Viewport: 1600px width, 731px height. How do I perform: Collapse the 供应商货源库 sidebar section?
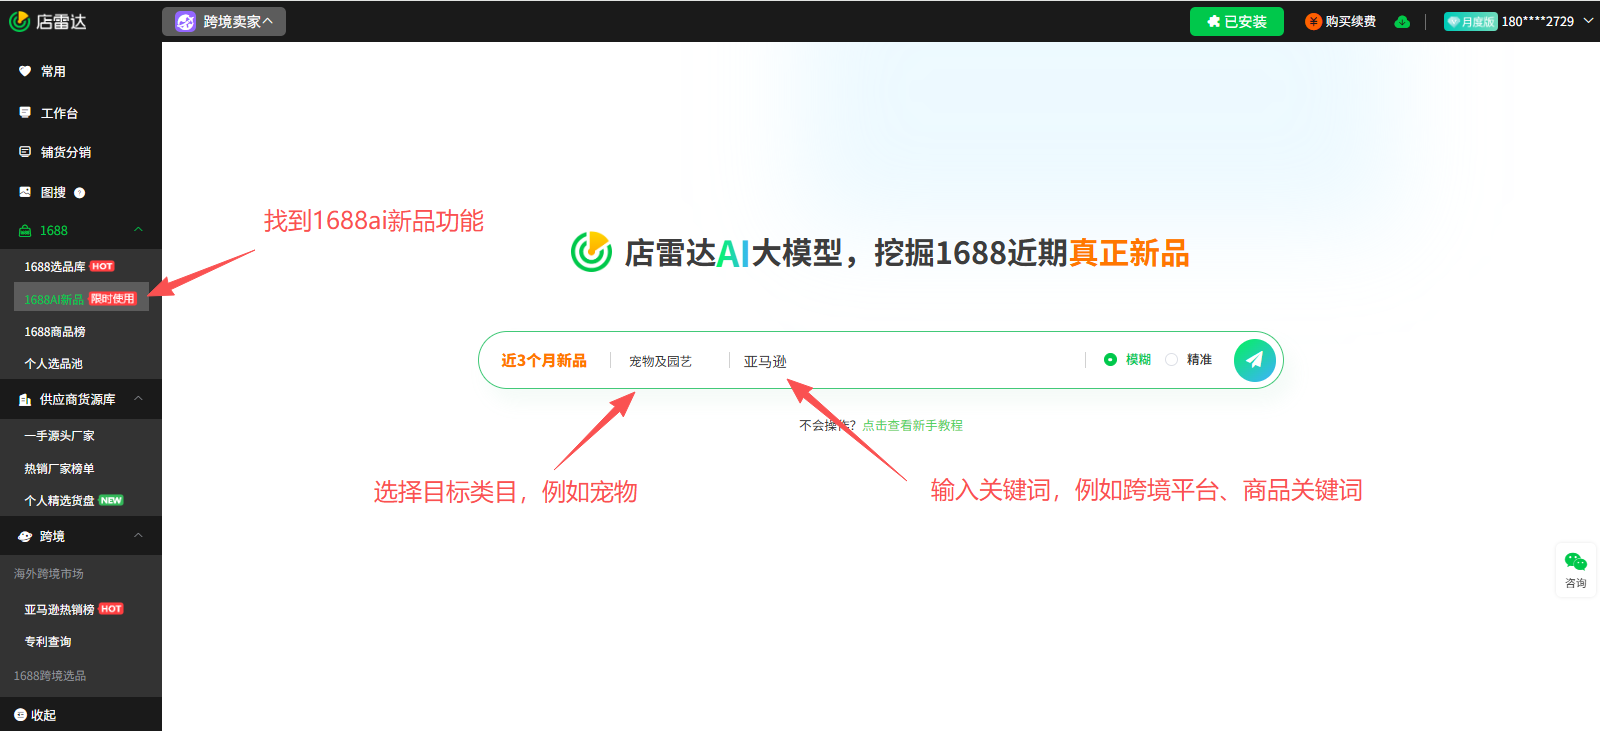pos(138,399)
